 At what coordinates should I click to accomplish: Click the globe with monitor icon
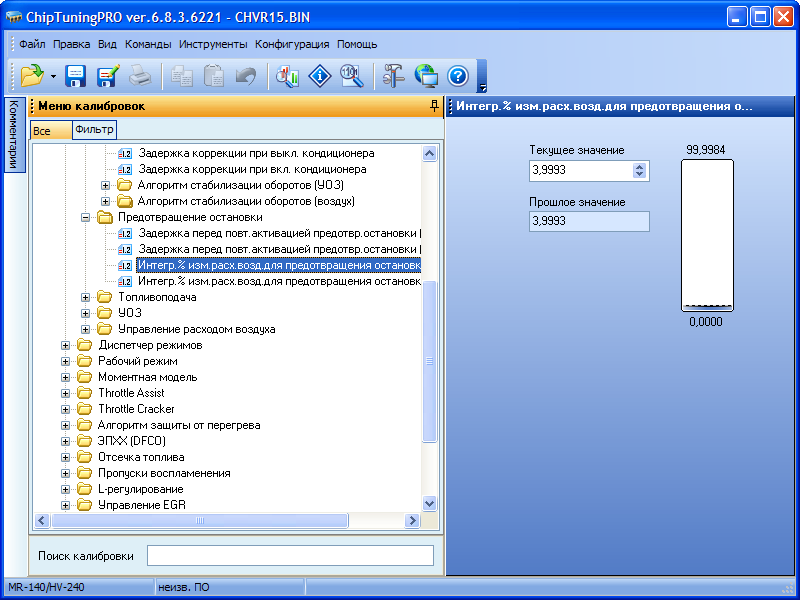(426, 75)
